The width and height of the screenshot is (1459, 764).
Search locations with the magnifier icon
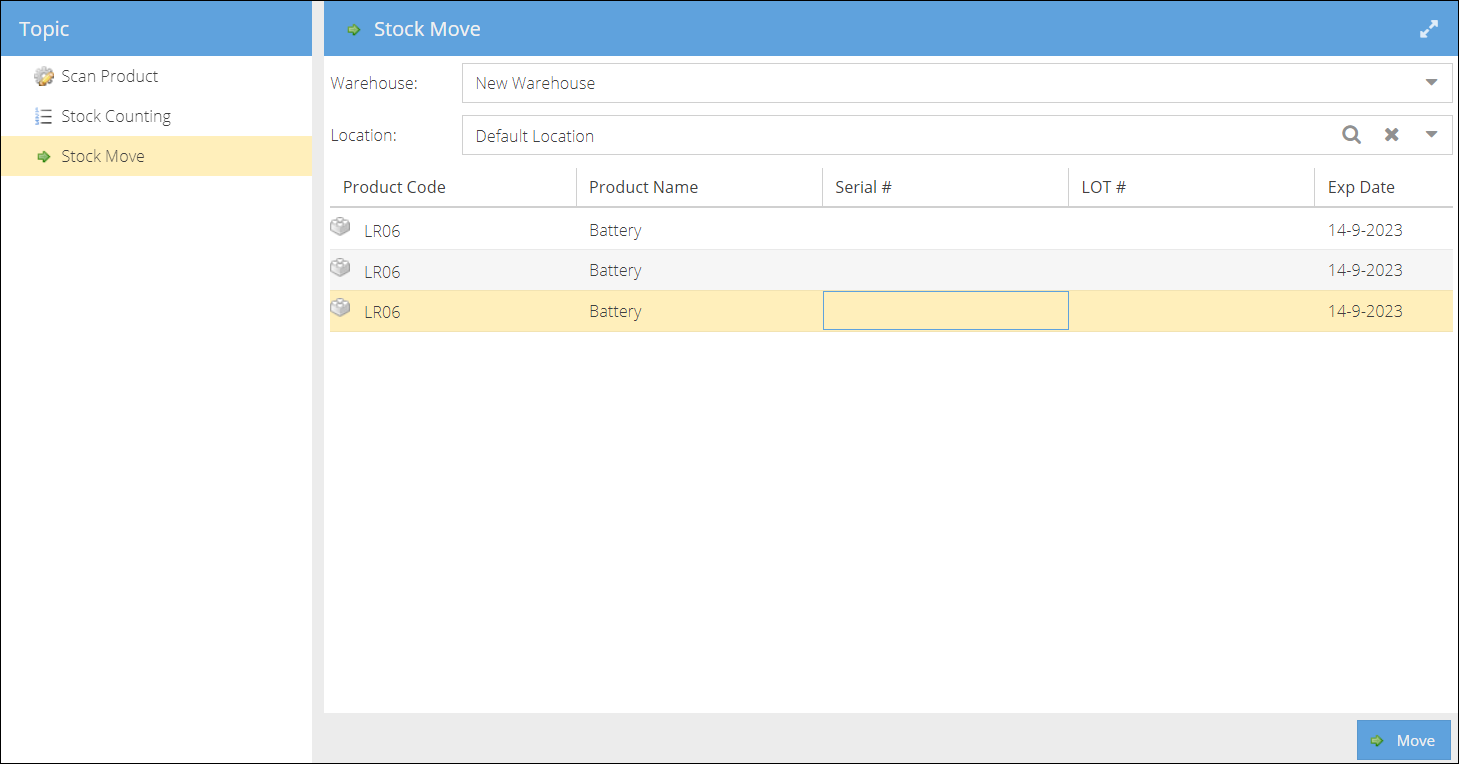[x=1352, y=135]
